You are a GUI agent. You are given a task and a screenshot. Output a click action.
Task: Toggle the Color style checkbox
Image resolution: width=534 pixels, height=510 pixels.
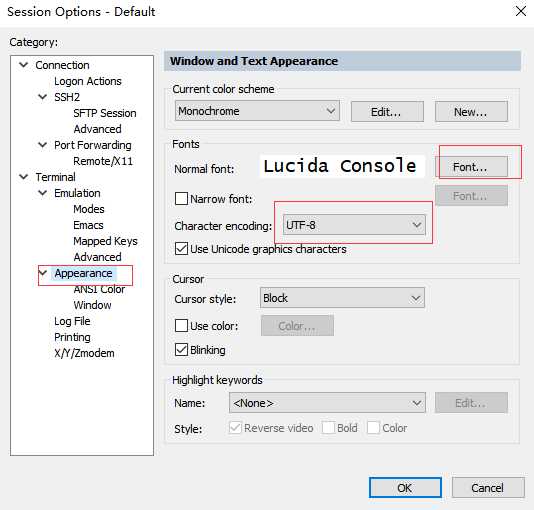pos(373,428)
